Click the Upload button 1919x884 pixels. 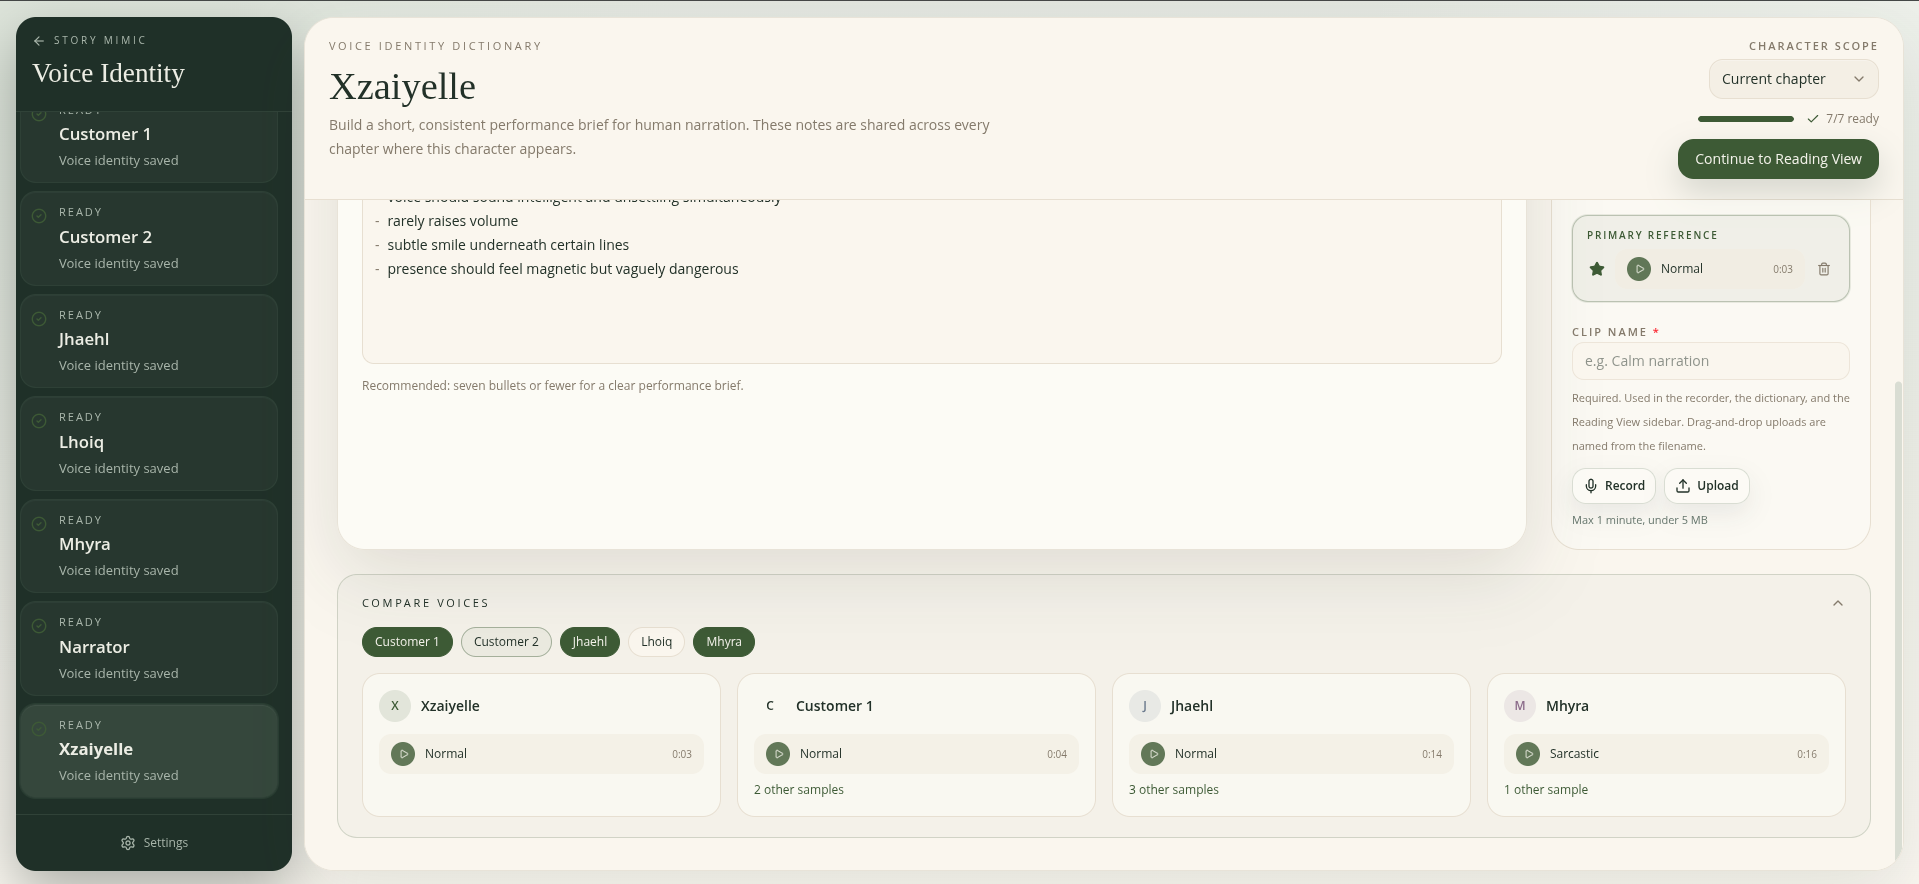click(x=1707, y=486)
